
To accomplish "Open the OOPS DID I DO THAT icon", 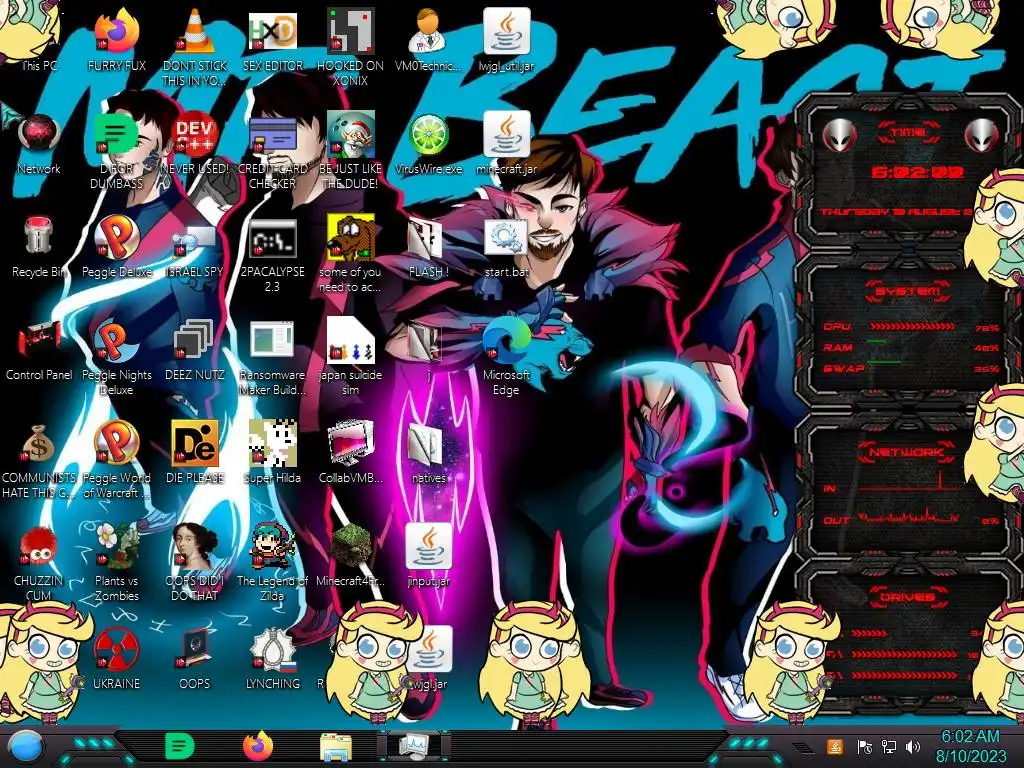I will click(x=195, y=563).
